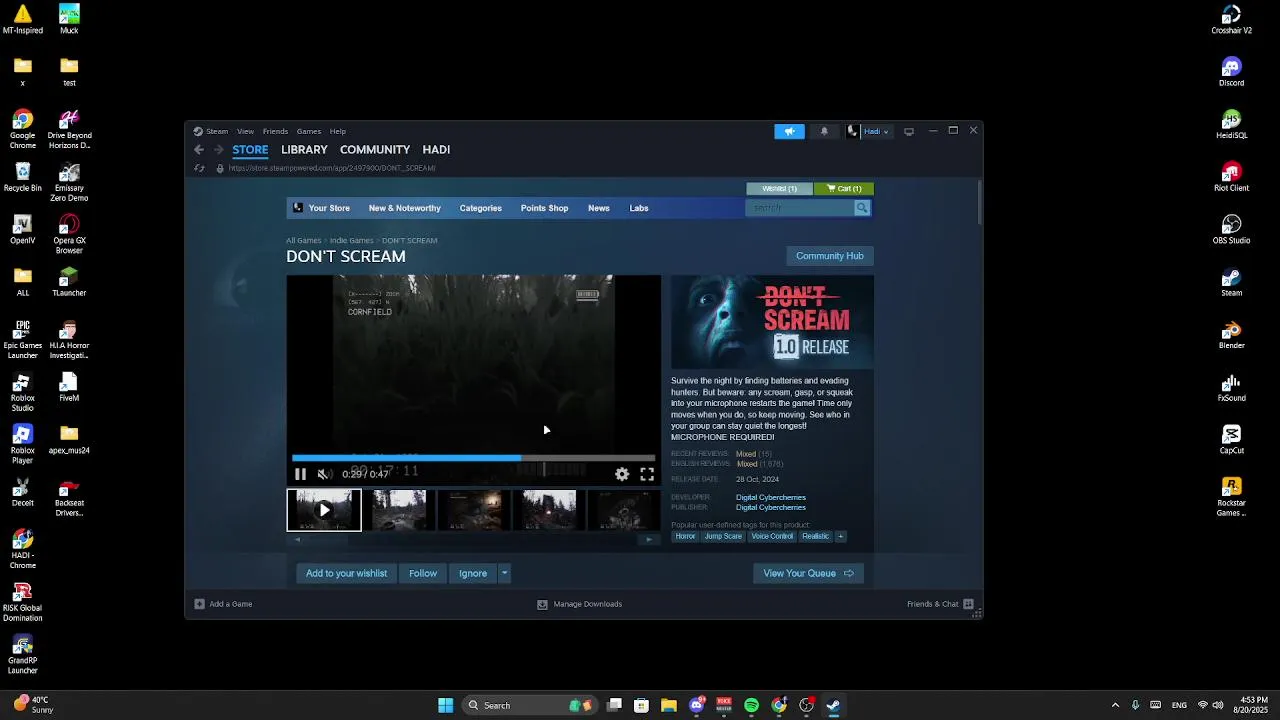
Task: Open video settings gear on the trailer
Action: coord(622,474)
